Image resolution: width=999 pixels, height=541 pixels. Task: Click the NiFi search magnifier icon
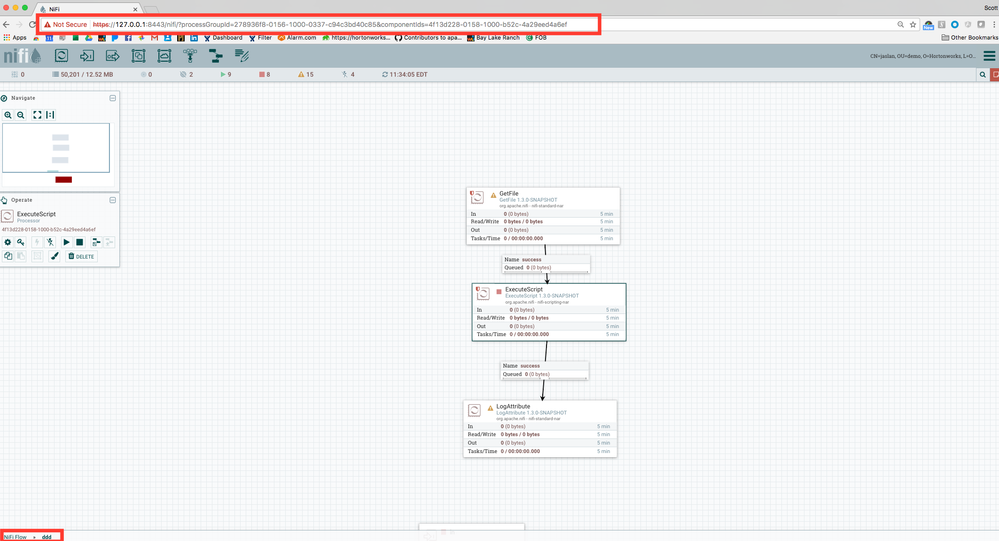coord(982,75)
